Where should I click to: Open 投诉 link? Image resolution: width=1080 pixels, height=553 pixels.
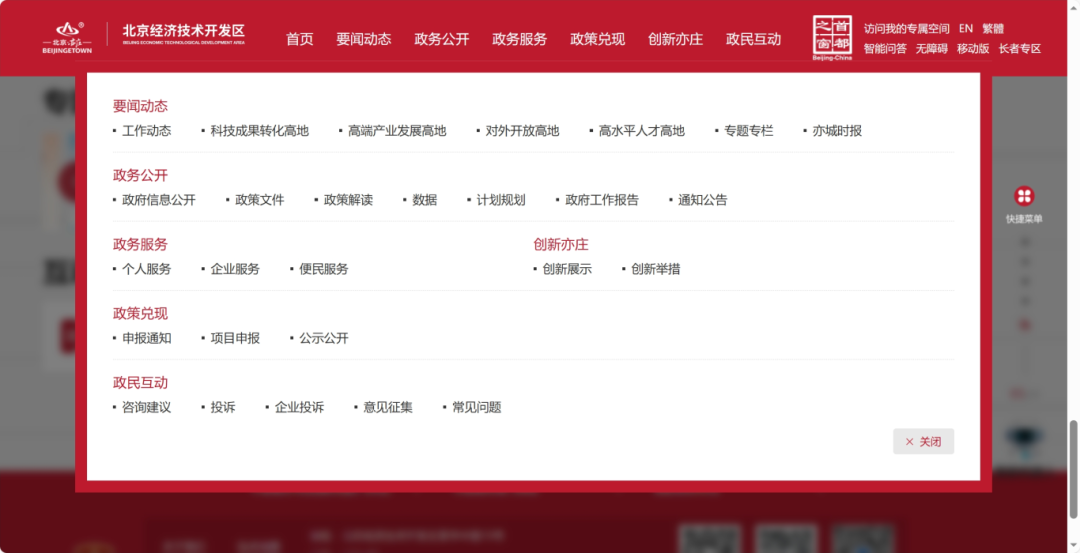(222, 408)
